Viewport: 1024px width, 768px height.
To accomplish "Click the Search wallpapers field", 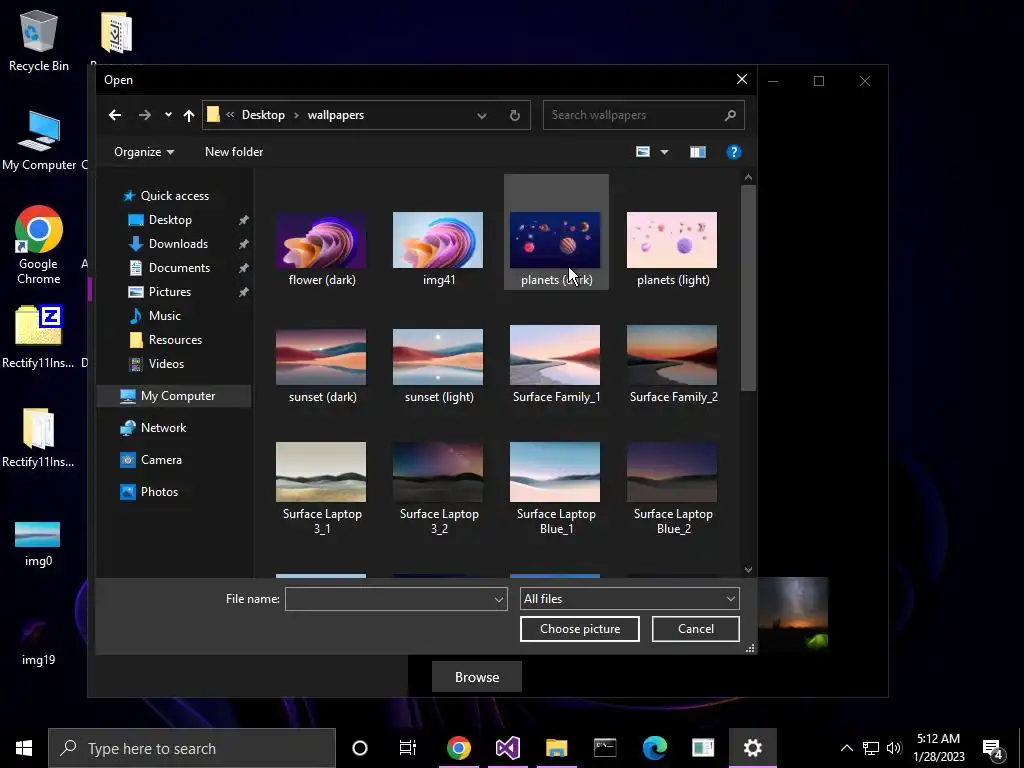I will [643, 115].
